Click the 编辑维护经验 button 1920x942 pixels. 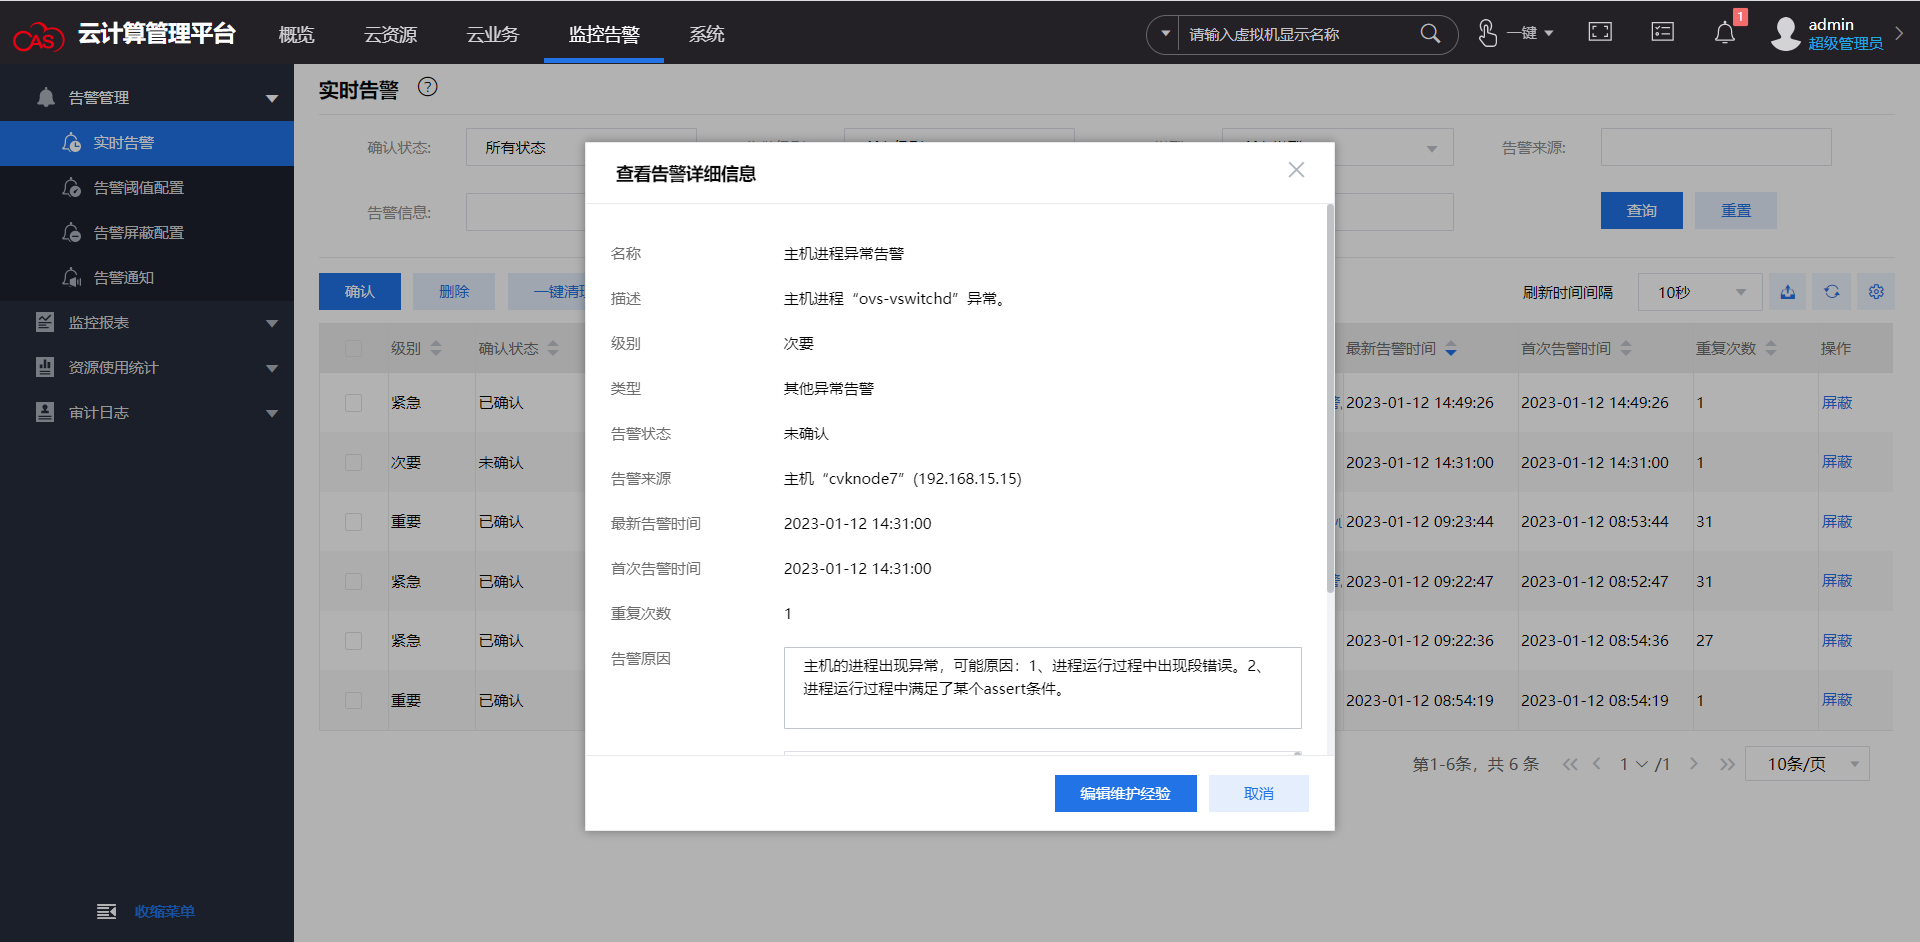pyautogui.click(x=1125, y=793)
